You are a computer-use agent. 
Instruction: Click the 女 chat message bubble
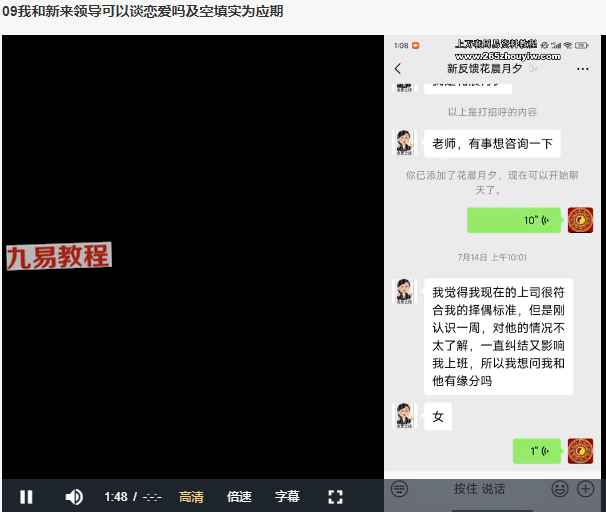pos(438,417)
